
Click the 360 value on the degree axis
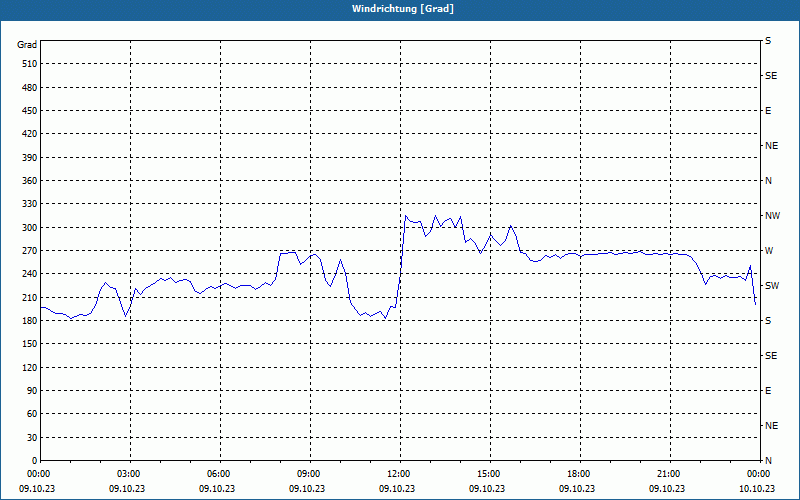click(30, 181)
